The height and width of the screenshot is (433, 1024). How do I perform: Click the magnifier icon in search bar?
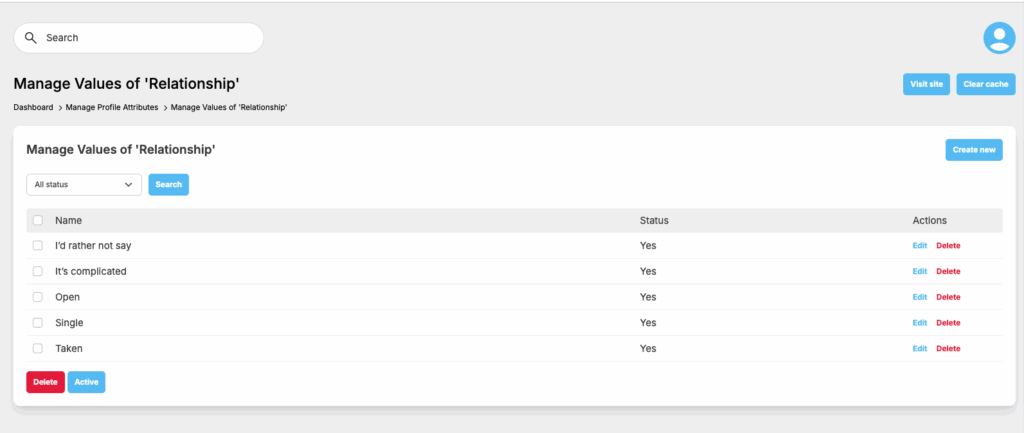[31, 38]
